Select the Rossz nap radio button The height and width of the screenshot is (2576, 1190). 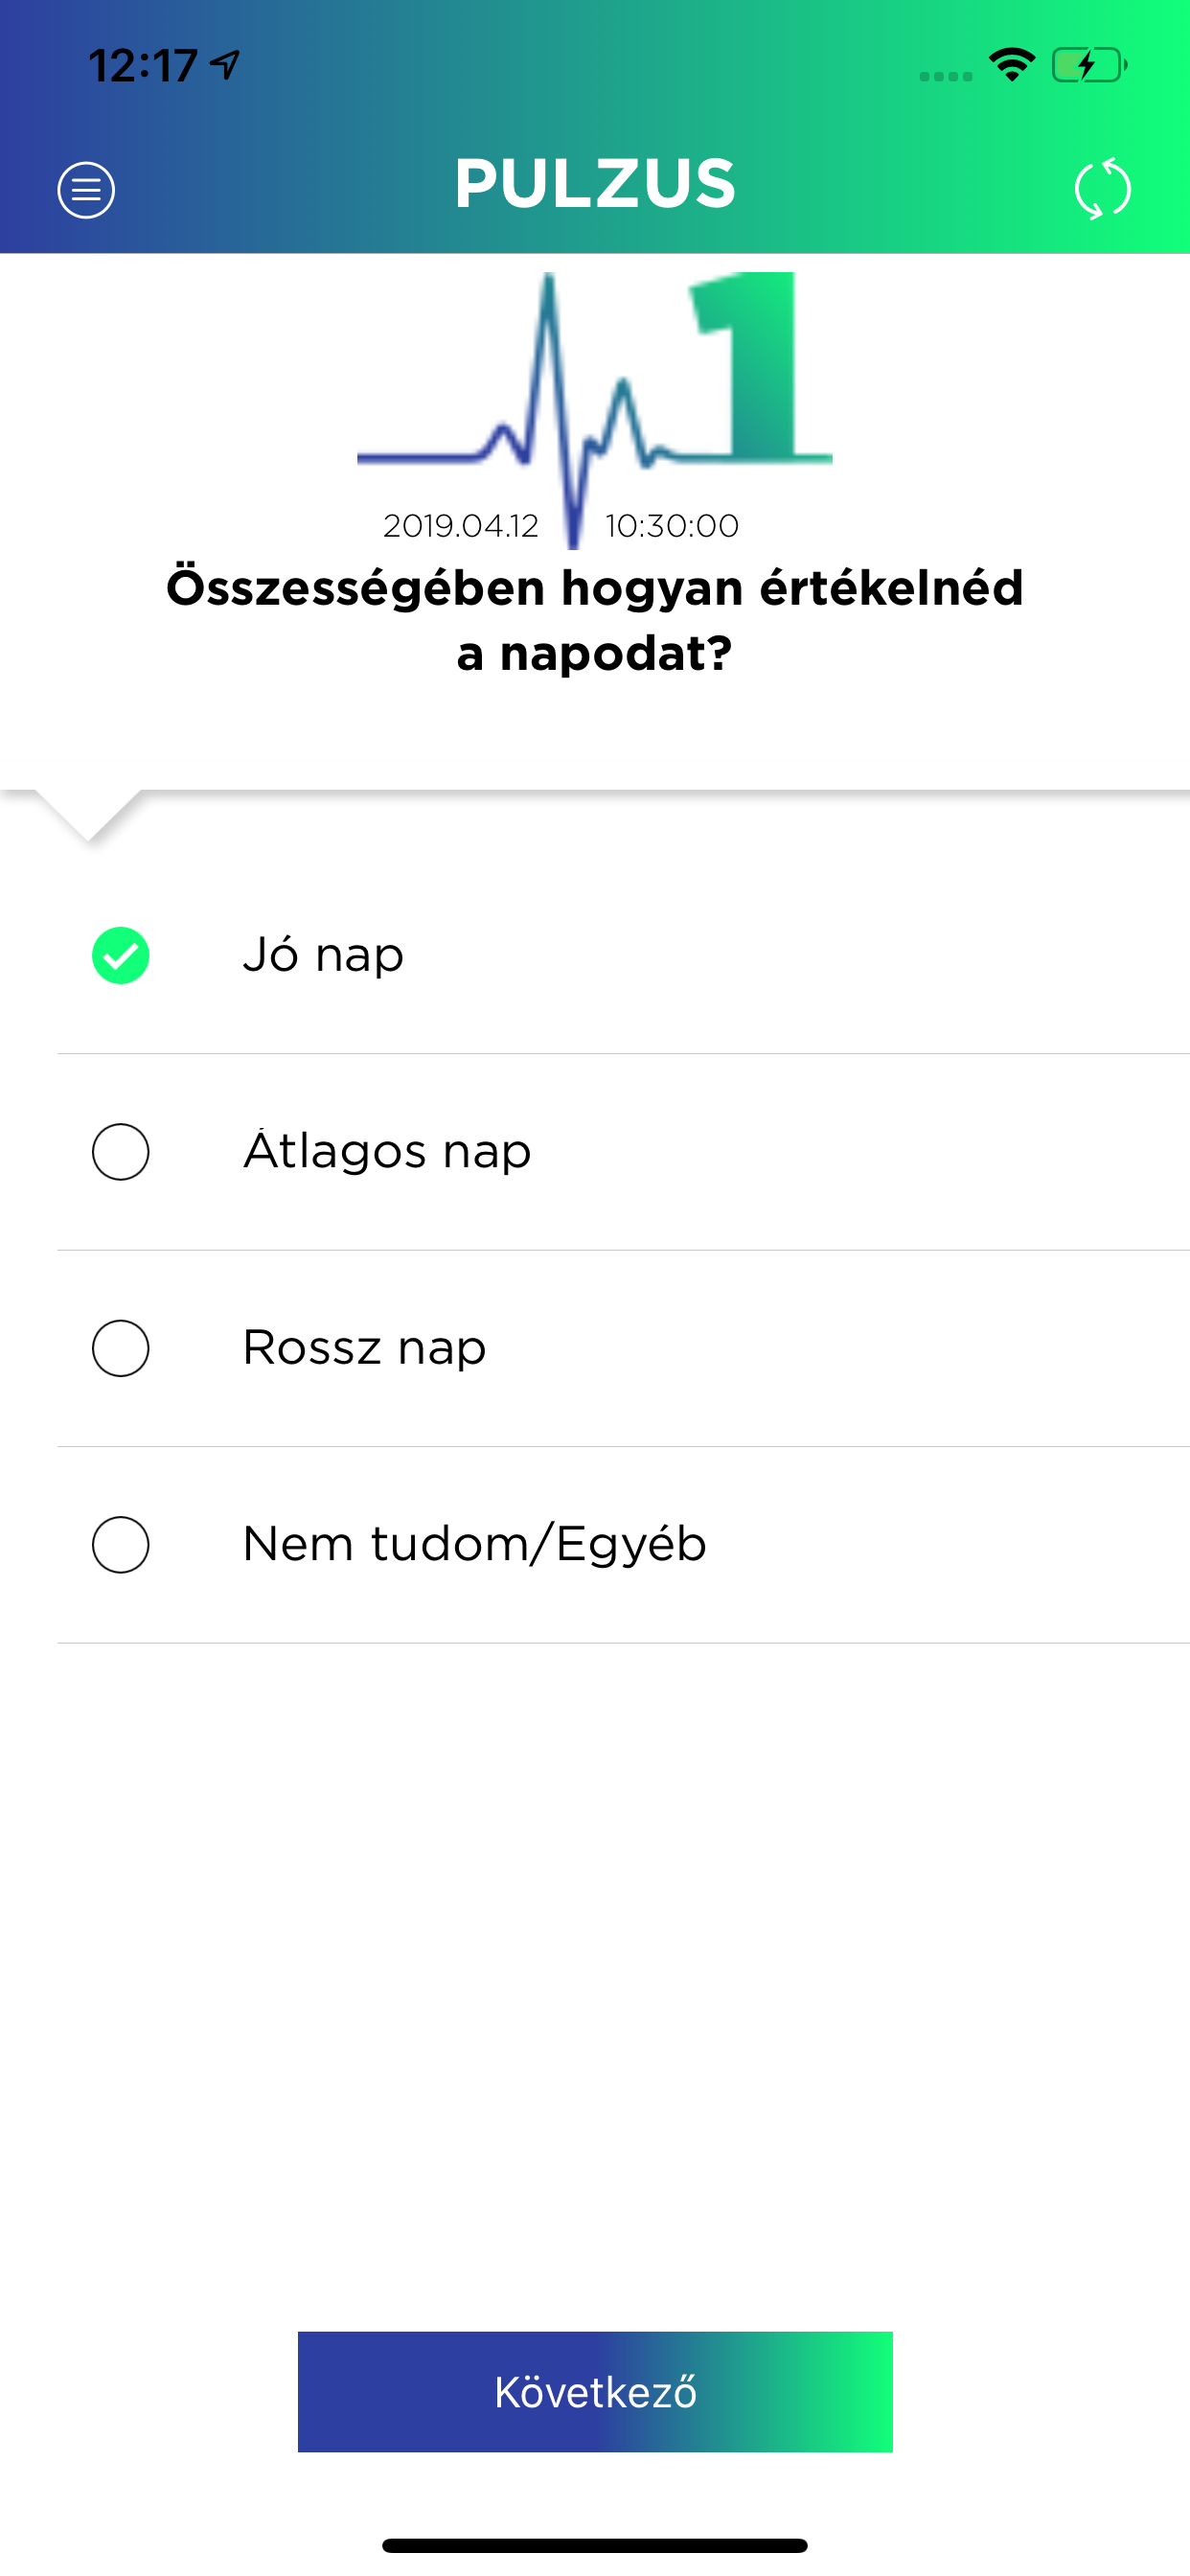point(121,1348)
